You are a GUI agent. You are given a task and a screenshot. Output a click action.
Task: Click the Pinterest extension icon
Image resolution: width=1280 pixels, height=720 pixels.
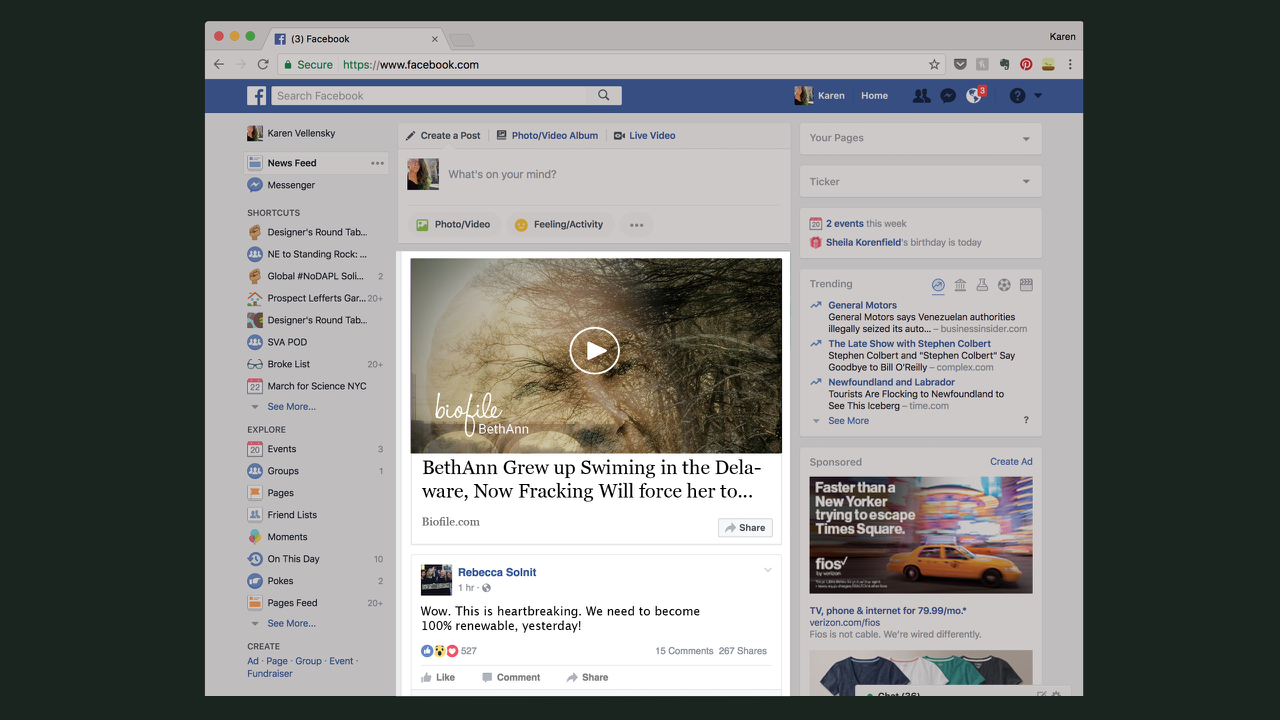coord(1026,64)
